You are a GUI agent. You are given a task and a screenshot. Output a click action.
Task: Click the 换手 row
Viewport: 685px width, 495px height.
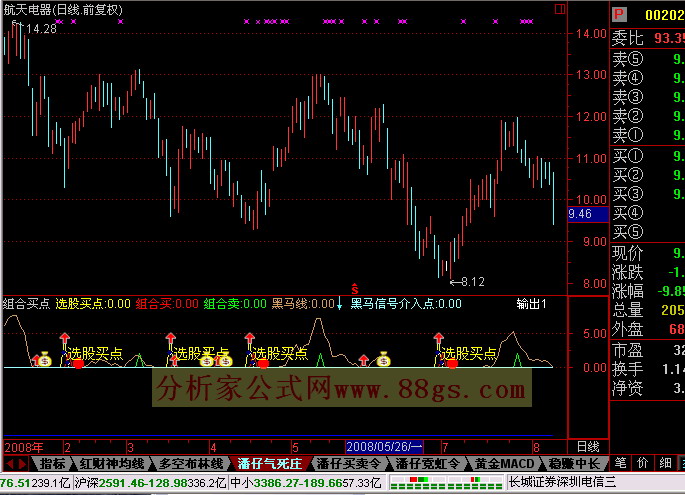click(x=647, y=369)
